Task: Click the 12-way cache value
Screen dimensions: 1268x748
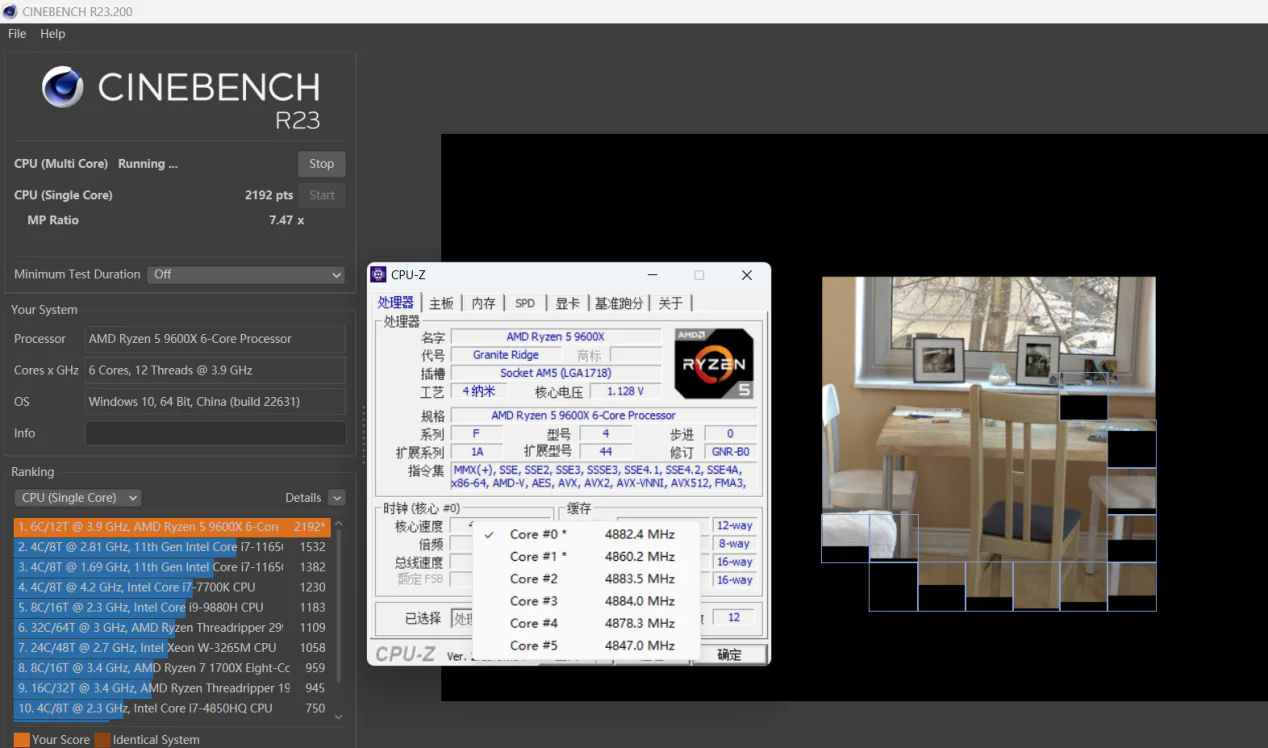Action: point(734,526)
